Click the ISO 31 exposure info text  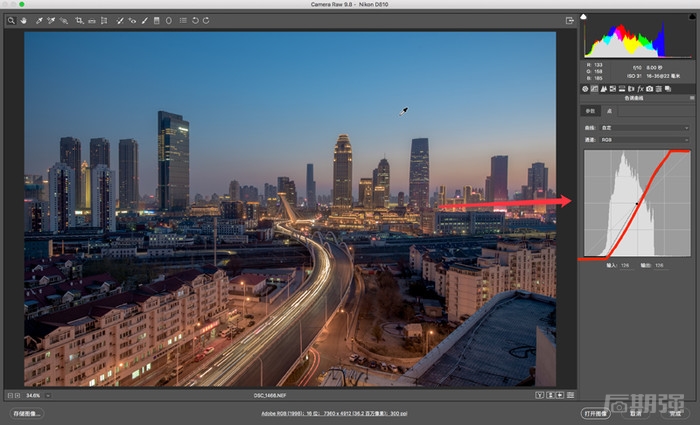tap(634, 76)
